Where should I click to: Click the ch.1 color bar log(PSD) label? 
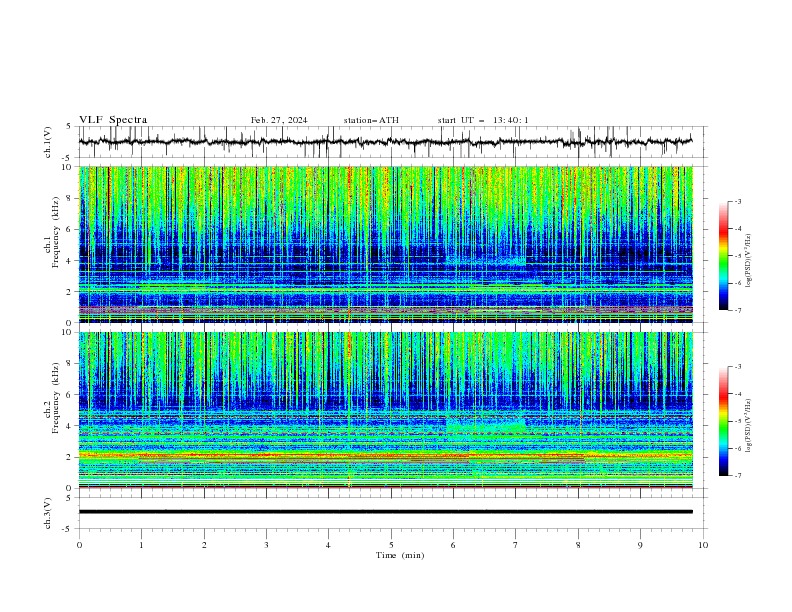(748, 261)
